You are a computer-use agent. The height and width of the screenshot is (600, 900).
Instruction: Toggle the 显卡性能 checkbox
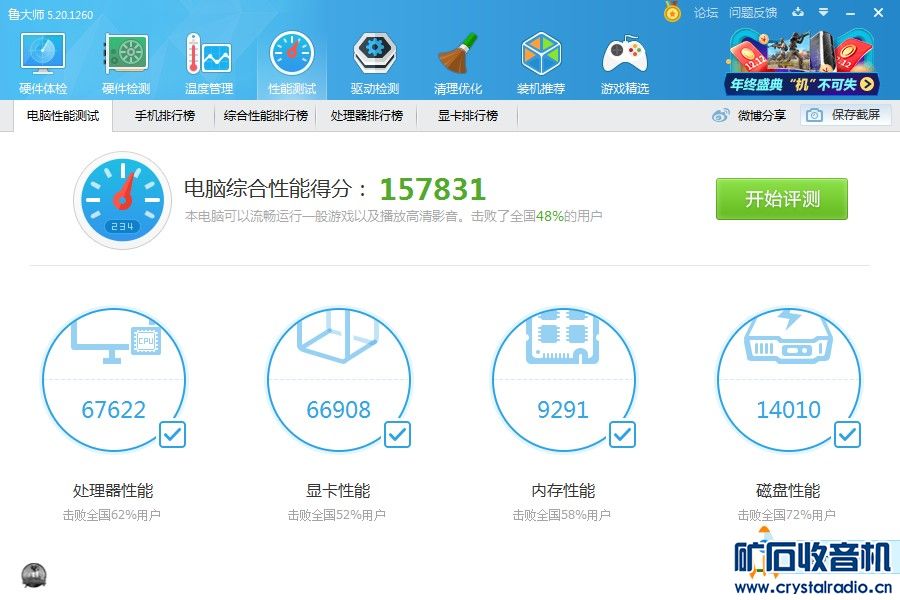point(397,434)
